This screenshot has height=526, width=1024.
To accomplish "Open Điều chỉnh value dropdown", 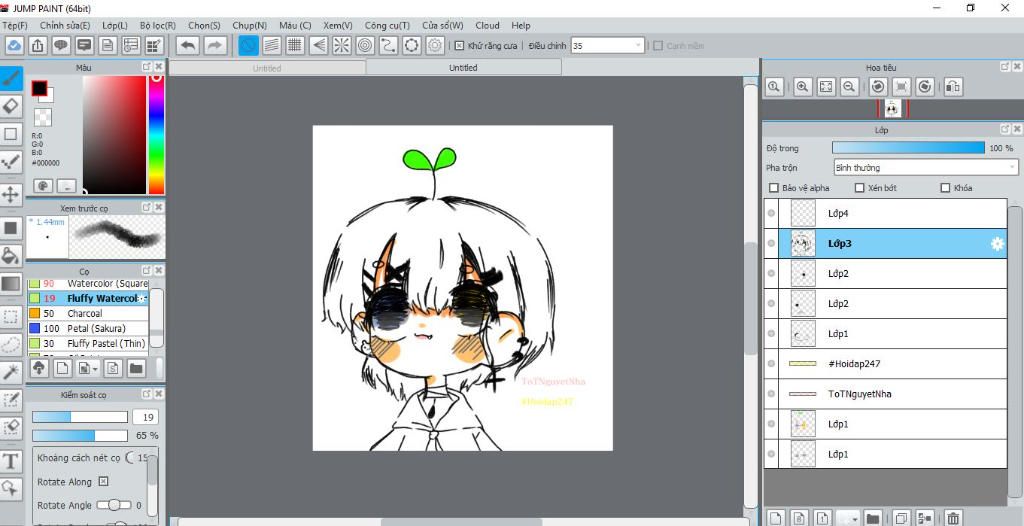I will [x=639, y=46].
